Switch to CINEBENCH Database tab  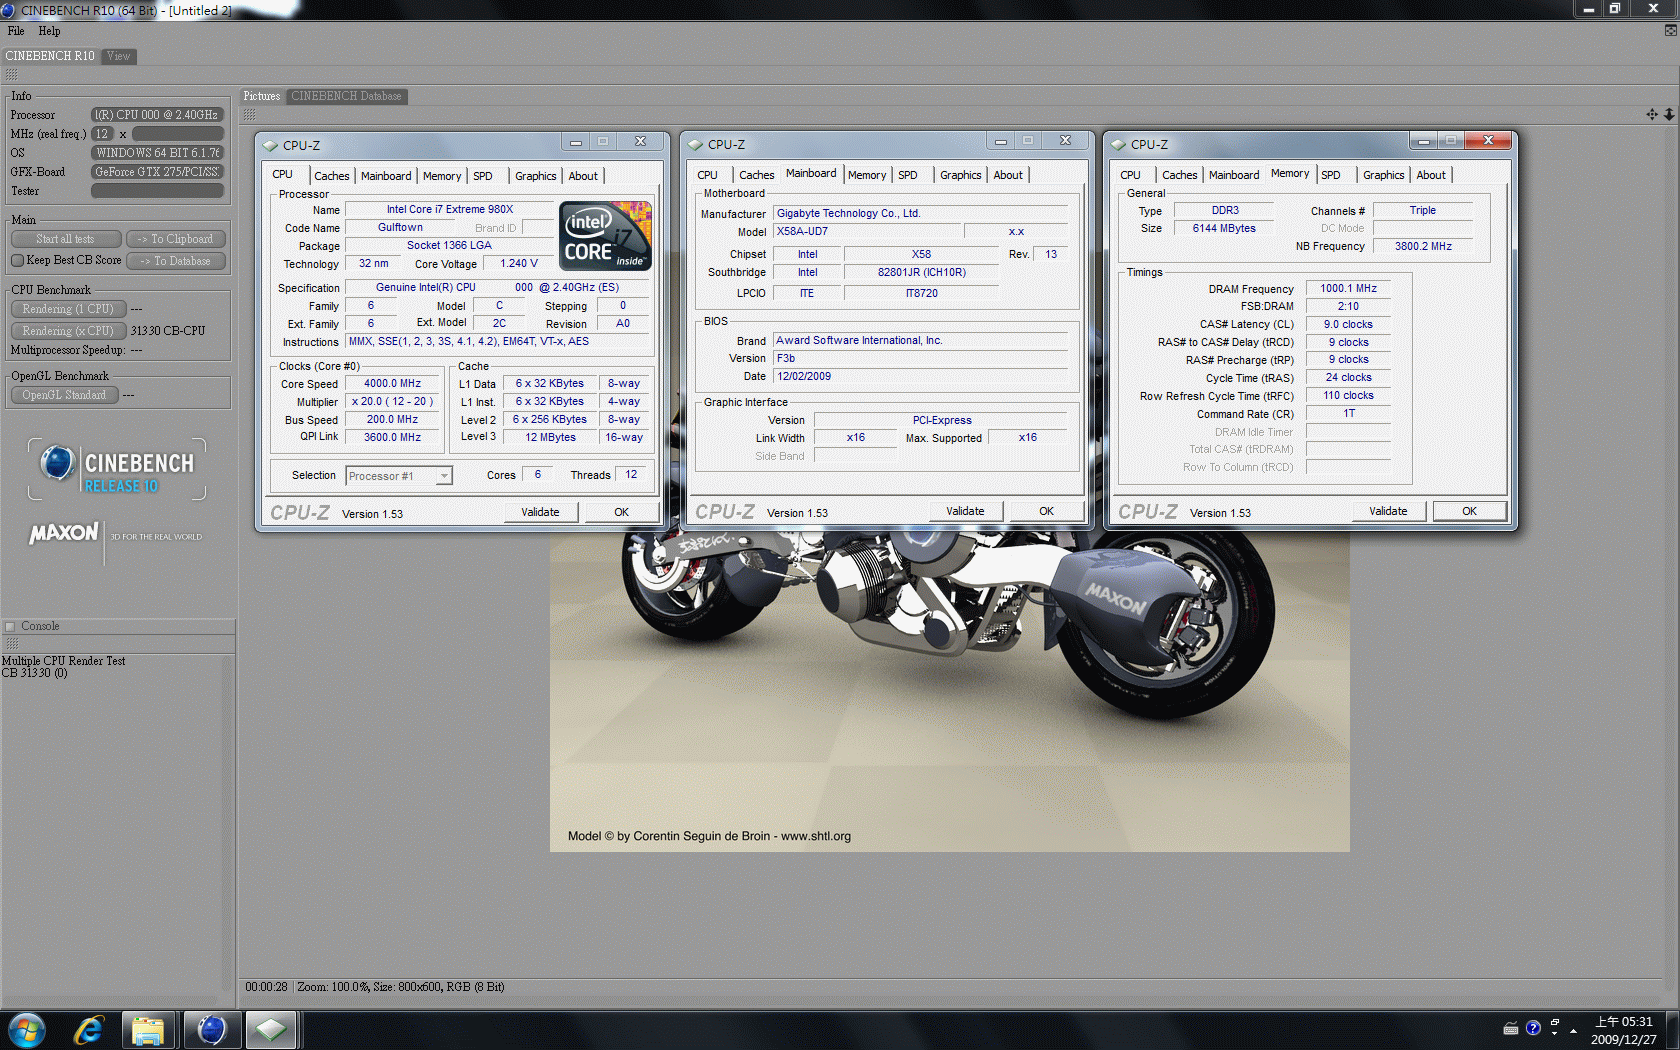coord(346,96)
